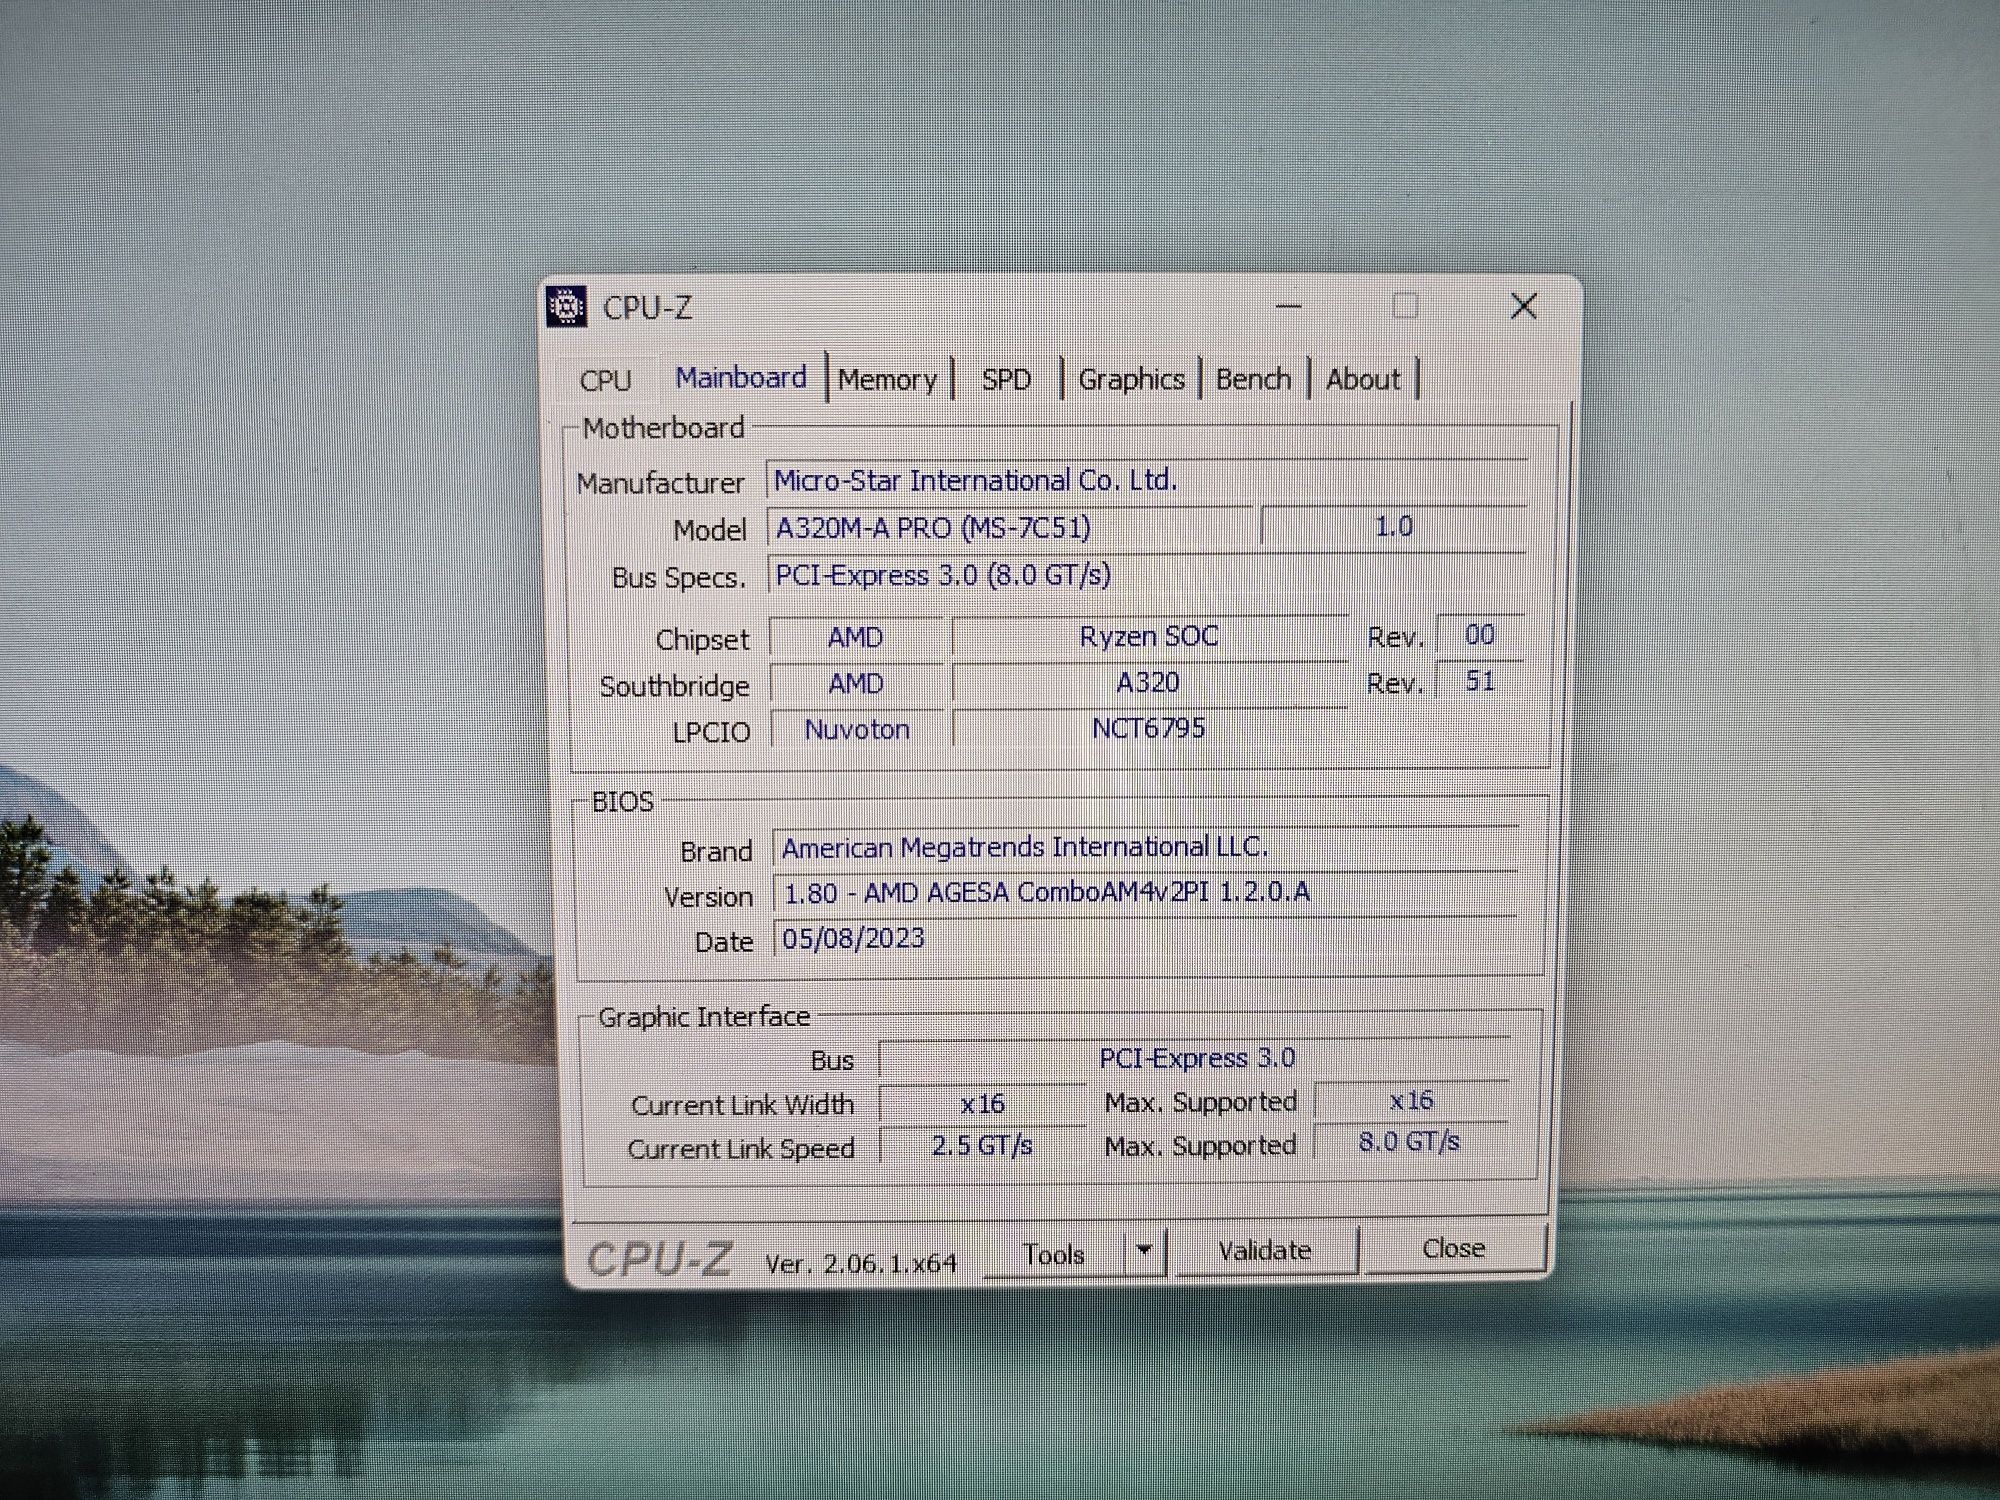Click the Southbridge vendor AMD field

(856, 684)
